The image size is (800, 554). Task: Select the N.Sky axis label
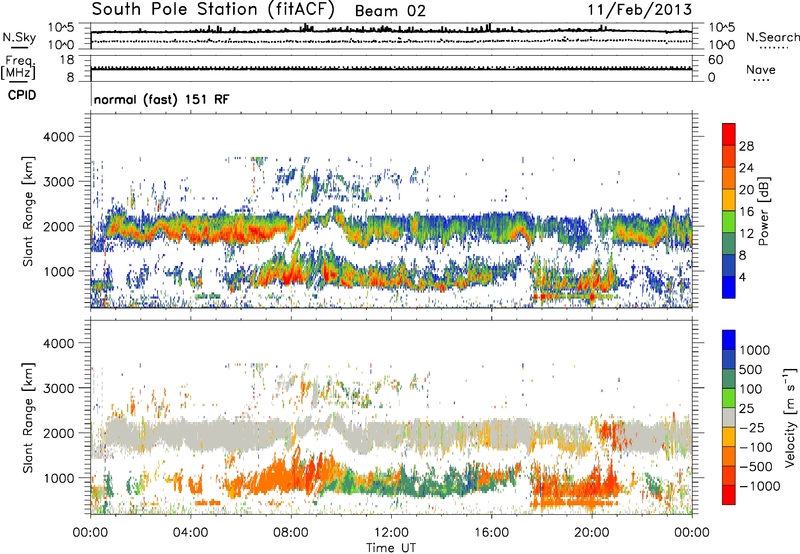click(x=19, y=37)
